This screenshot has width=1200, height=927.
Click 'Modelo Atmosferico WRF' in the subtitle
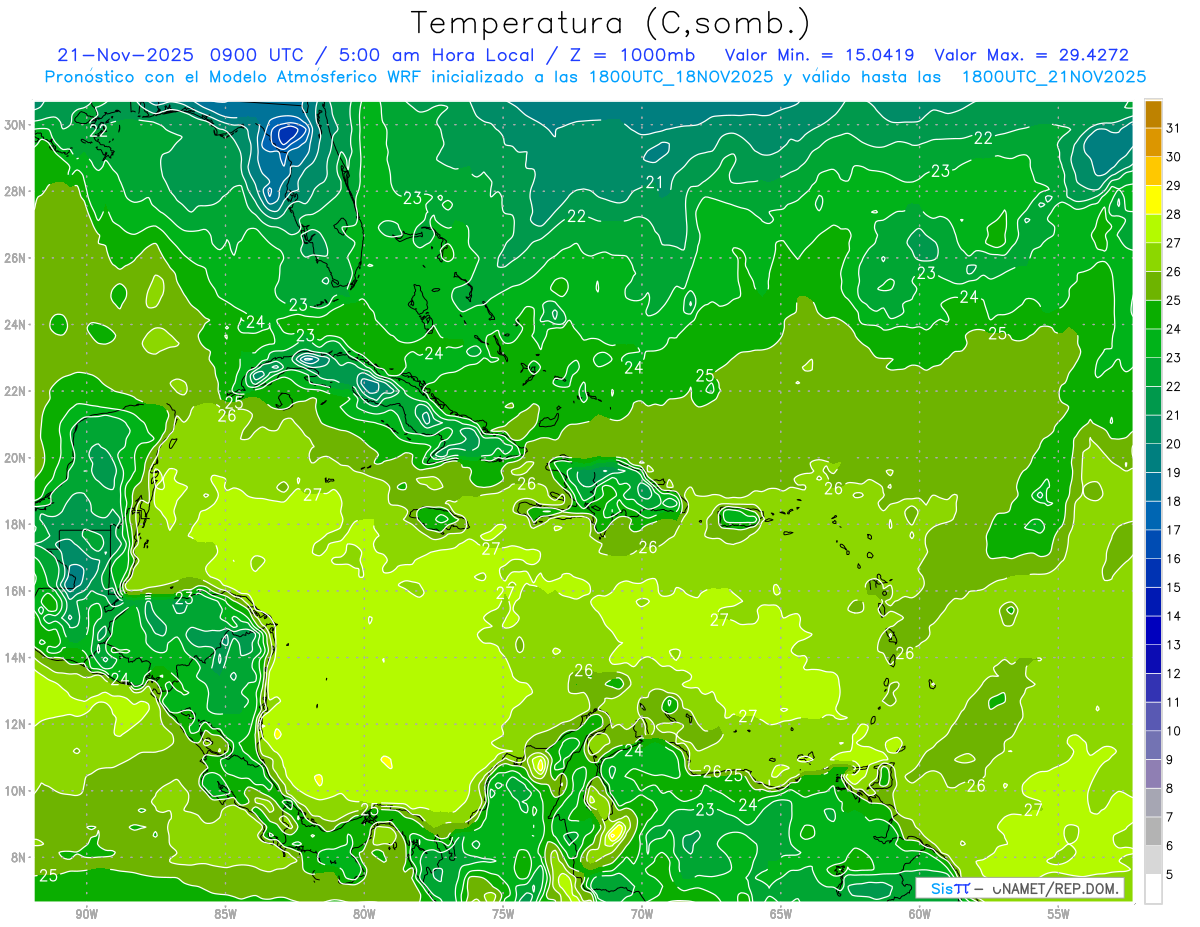[x=316, y=77]
